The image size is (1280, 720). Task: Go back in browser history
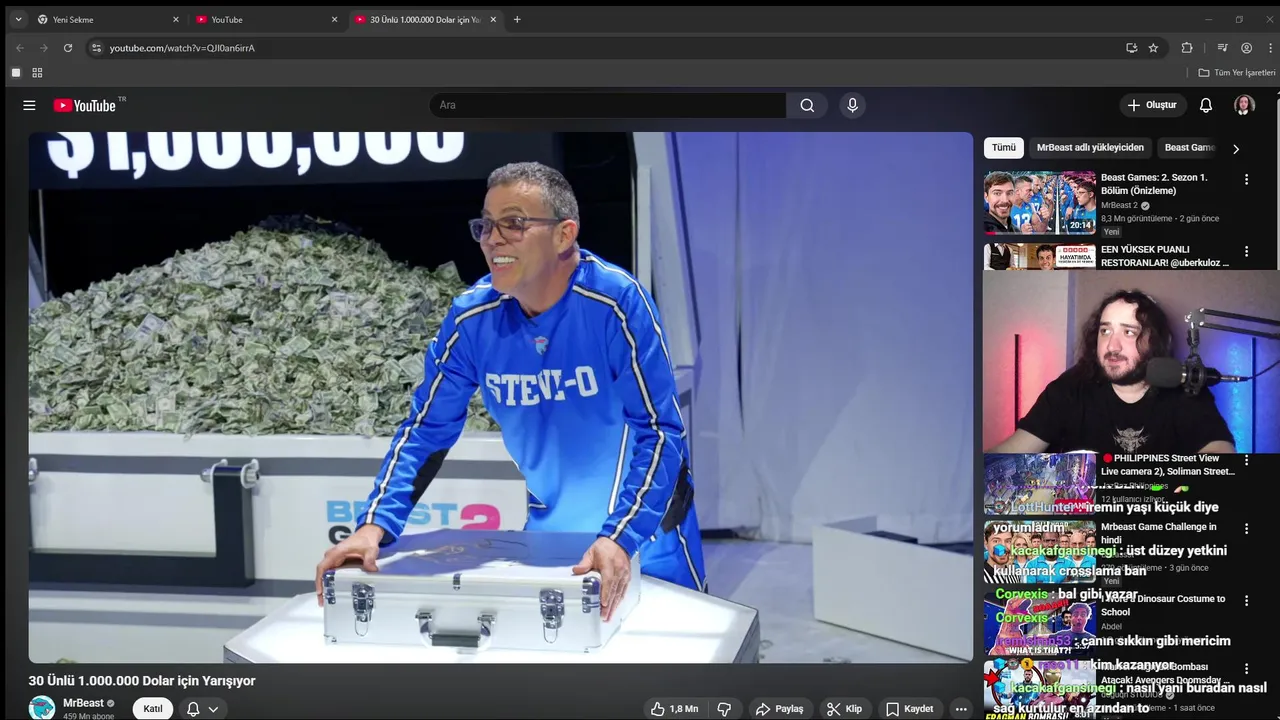pyautogui.click(x=19, y=47)
